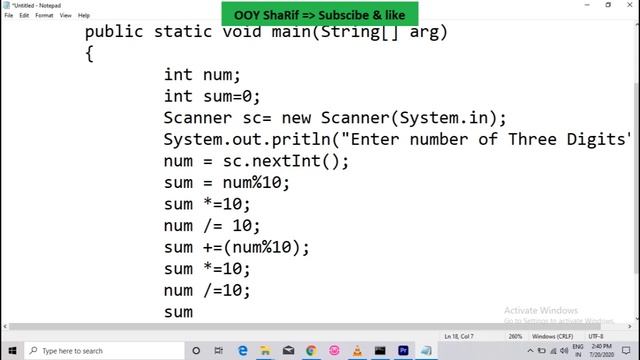The height and width of the screenshot is (360, 640).
Task: Click the 'num = sc.nextInt();' line
Action: (x=256, y=161)
